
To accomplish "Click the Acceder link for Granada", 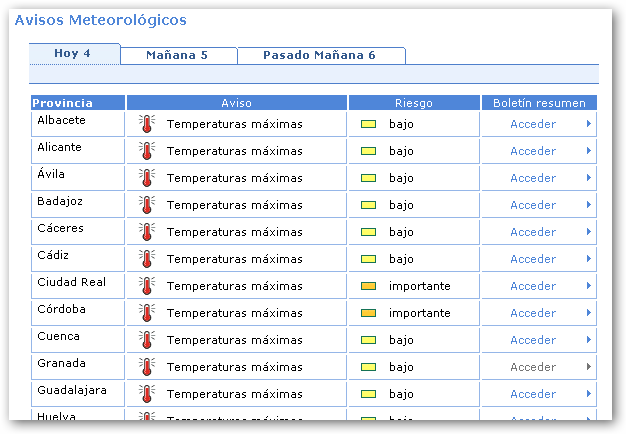I will click(x=532, y=367).
